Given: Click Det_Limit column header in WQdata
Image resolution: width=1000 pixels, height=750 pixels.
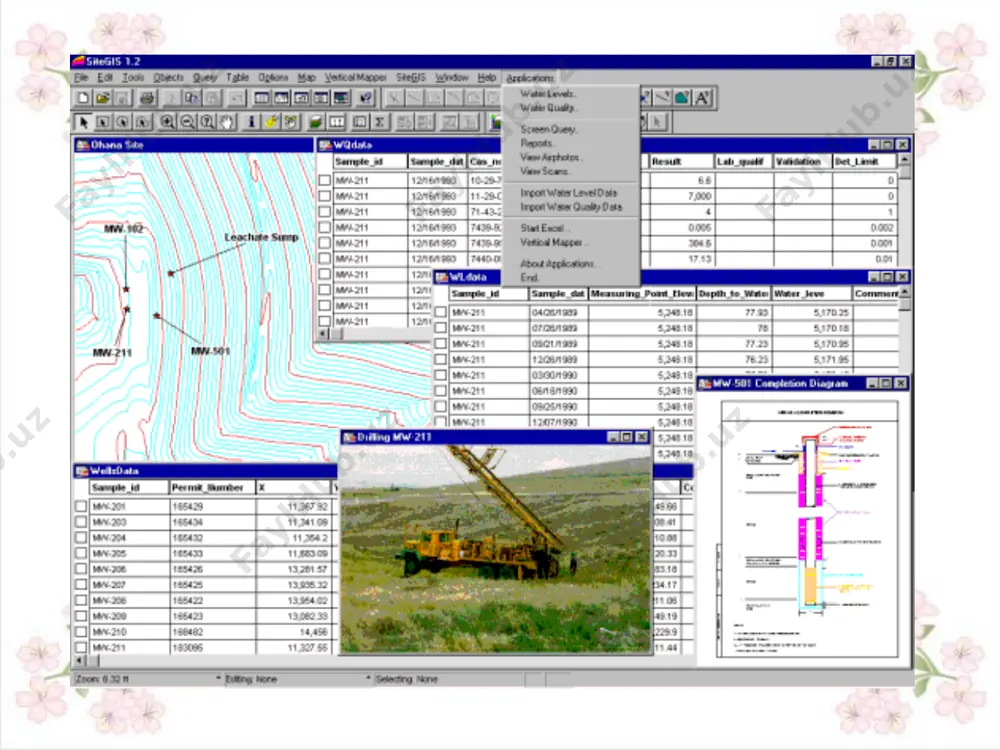Looking at the screenshot, I should 864,162.
